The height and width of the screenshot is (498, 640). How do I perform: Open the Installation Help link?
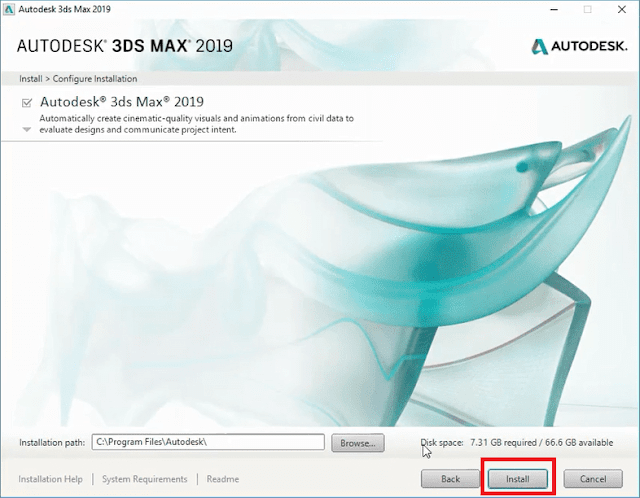50,479
